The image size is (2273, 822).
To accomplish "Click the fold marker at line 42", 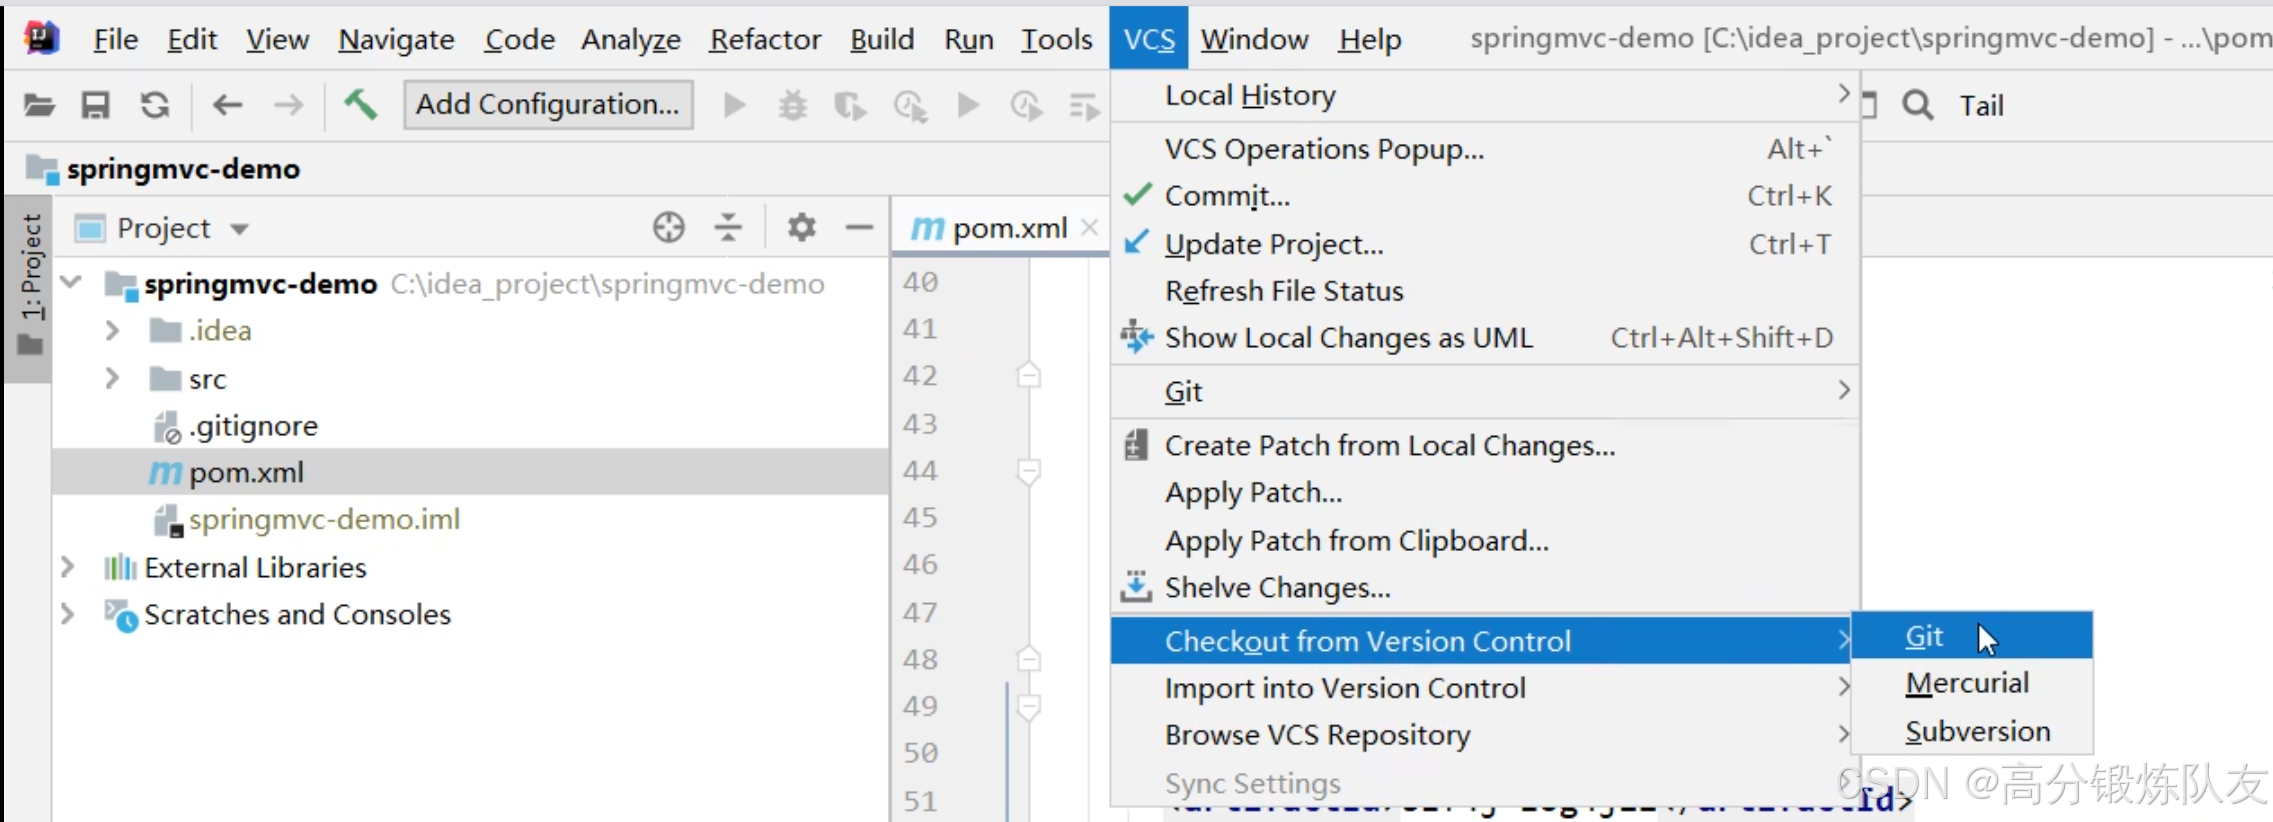I will 1028,376.
